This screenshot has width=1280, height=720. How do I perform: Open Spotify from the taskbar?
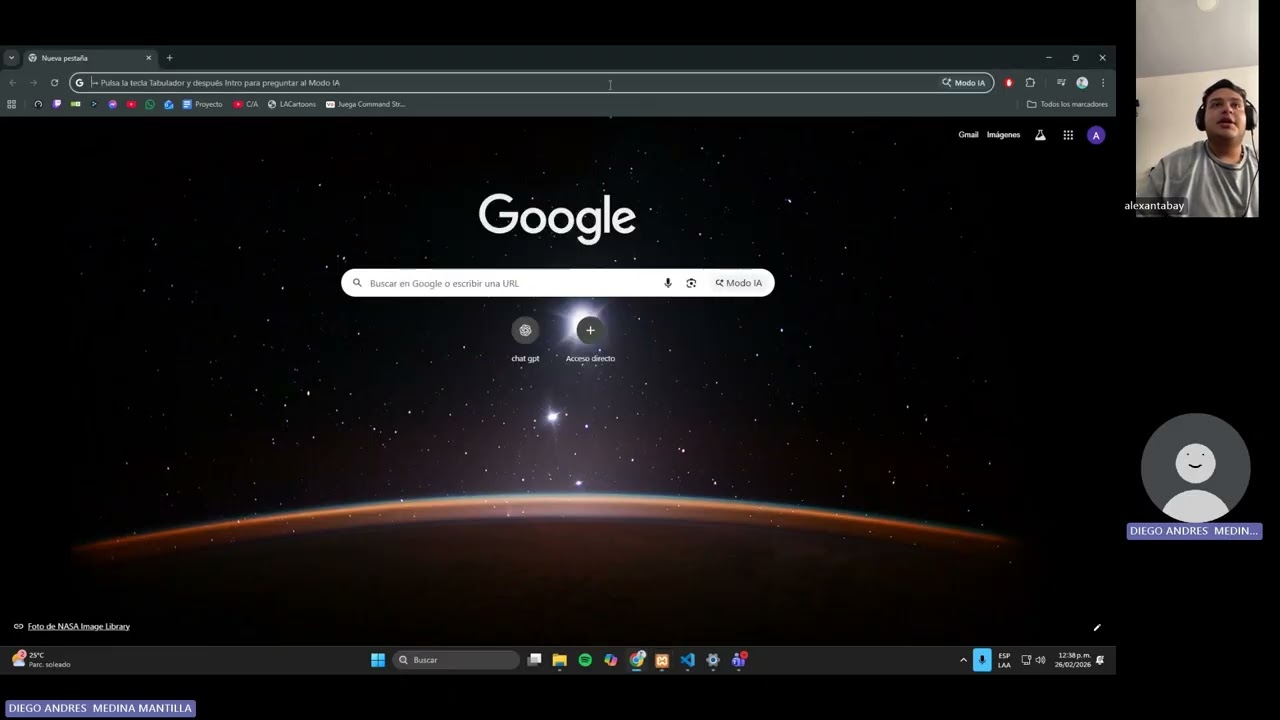[x=585, y=660]
